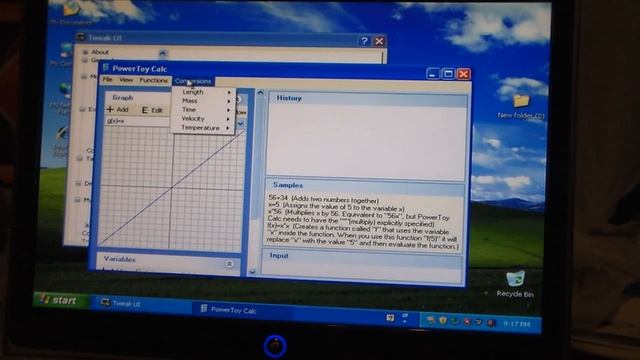The width and height of the screenshot is (640, 360).
Task: Click the Graph panel header
Action: coord(137,98)
